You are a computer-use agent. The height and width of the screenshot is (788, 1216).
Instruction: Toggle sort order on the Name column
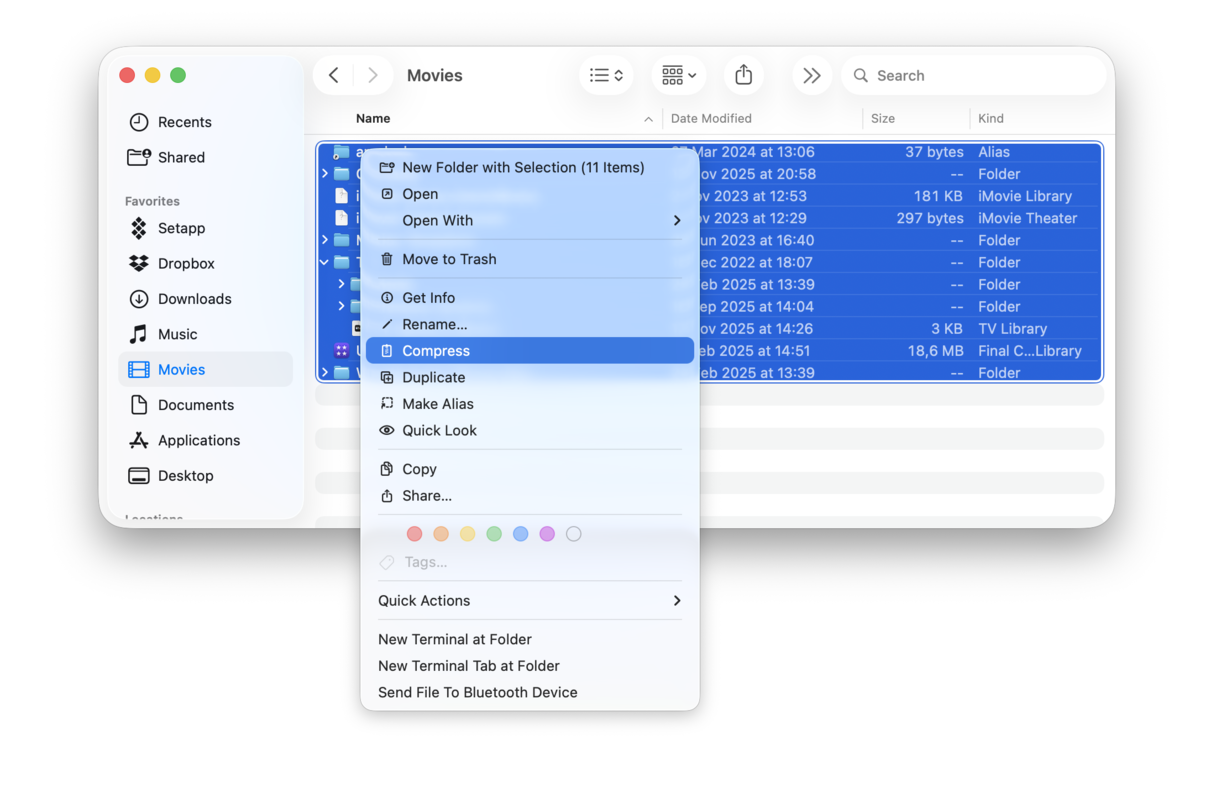click(373, 118)
